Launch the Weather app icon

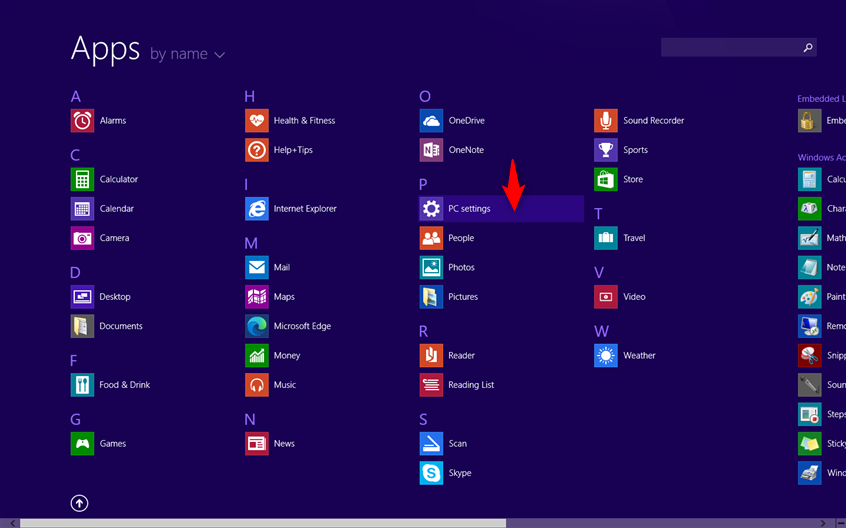(x=606, y=355)
